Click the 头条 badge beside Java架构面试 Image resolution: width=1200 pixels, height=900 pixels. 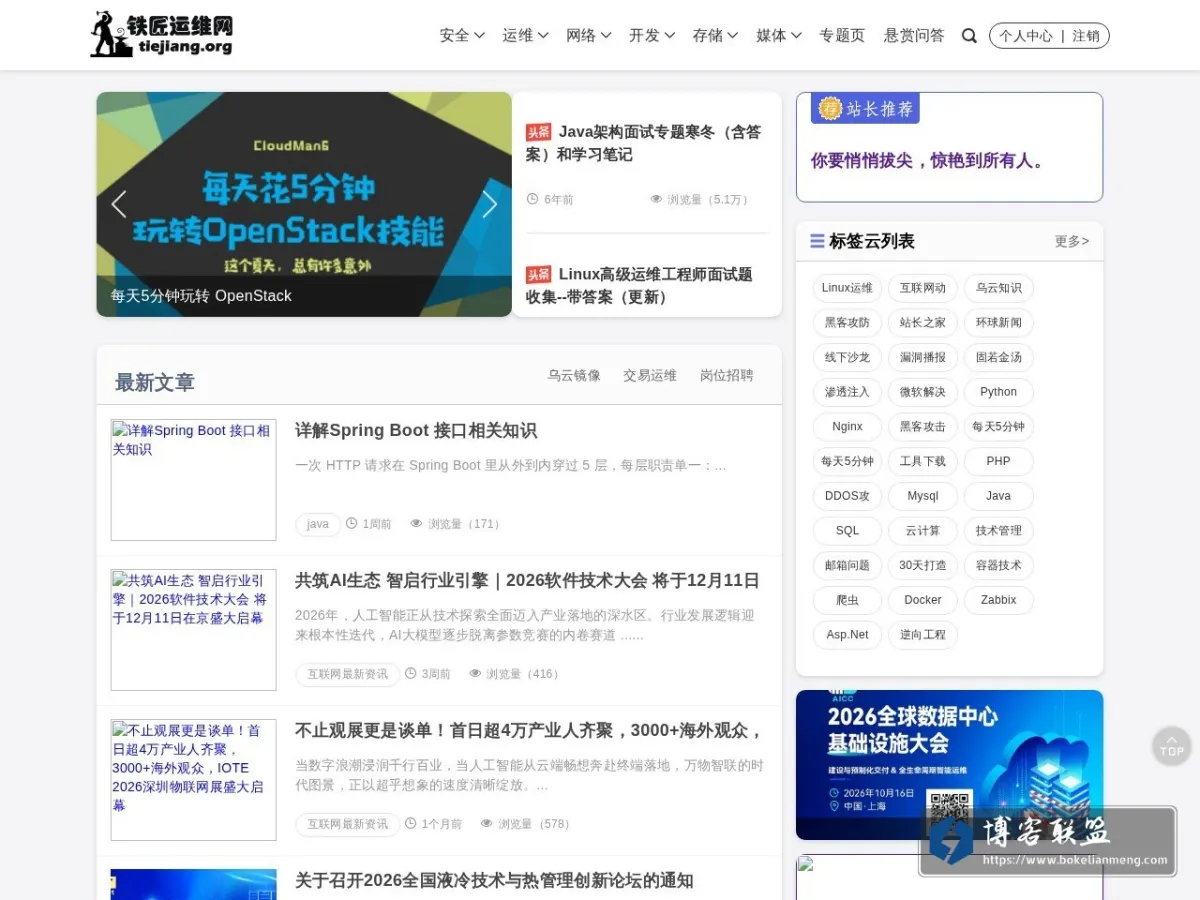pos(539,132)
